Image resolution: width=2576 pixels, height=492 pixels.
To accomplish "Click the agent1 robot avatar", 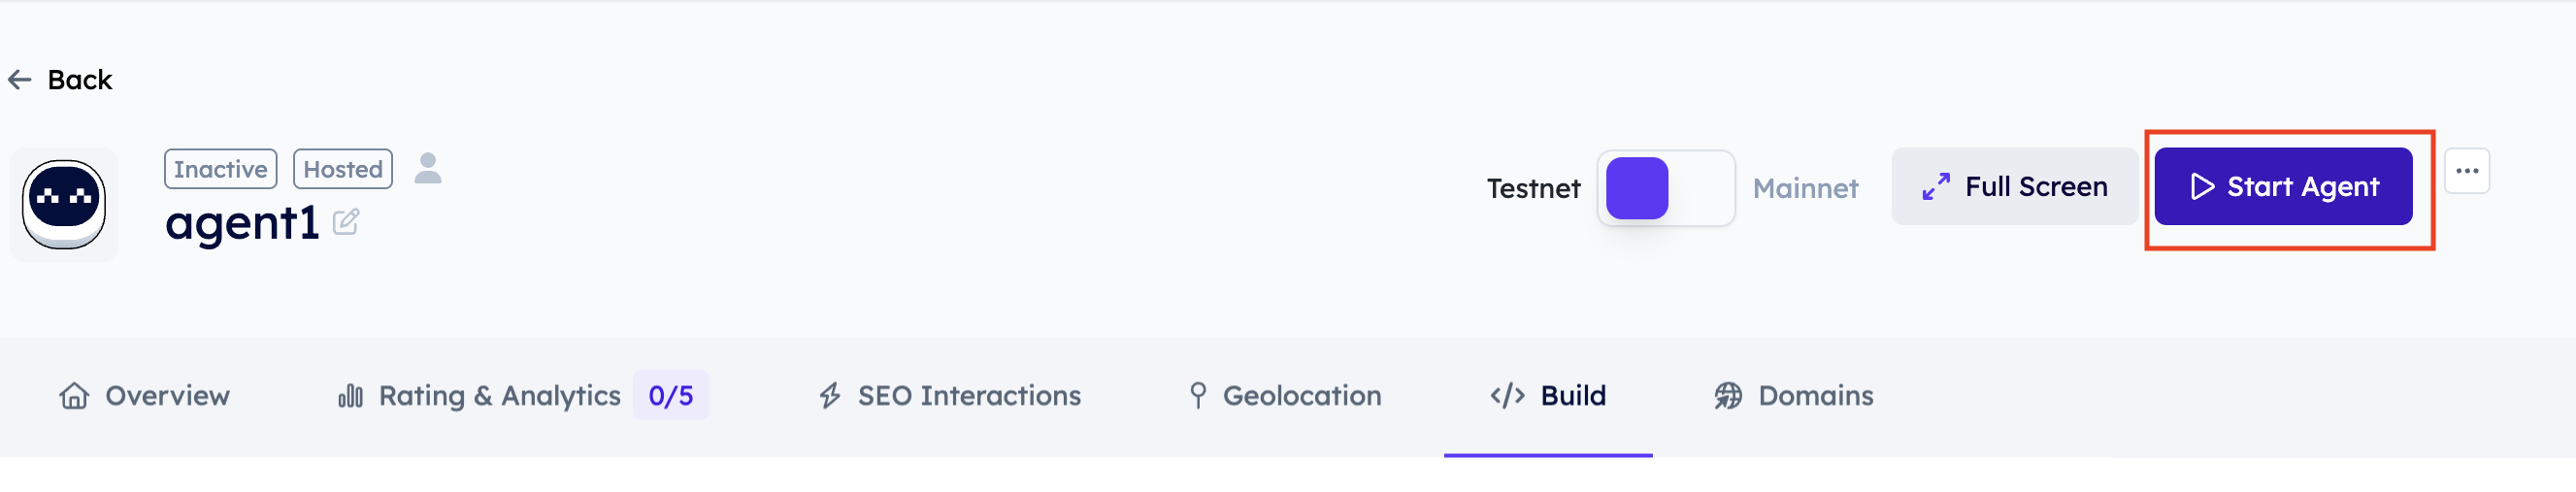I will (x=64, y=204).
